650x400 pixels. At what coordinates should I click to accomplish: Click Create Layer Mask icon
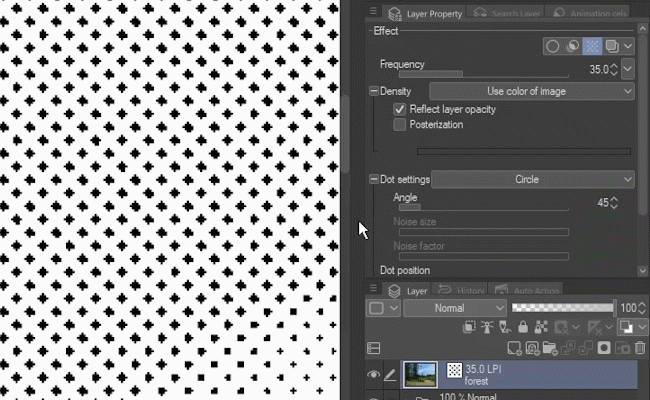pos(604,348)
